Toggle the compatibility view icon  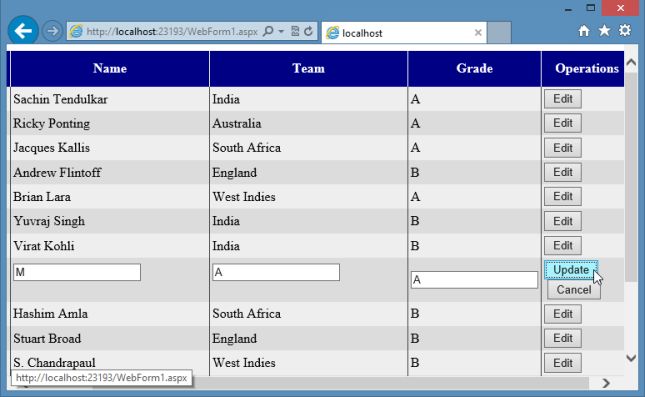[x=295, y=31]
